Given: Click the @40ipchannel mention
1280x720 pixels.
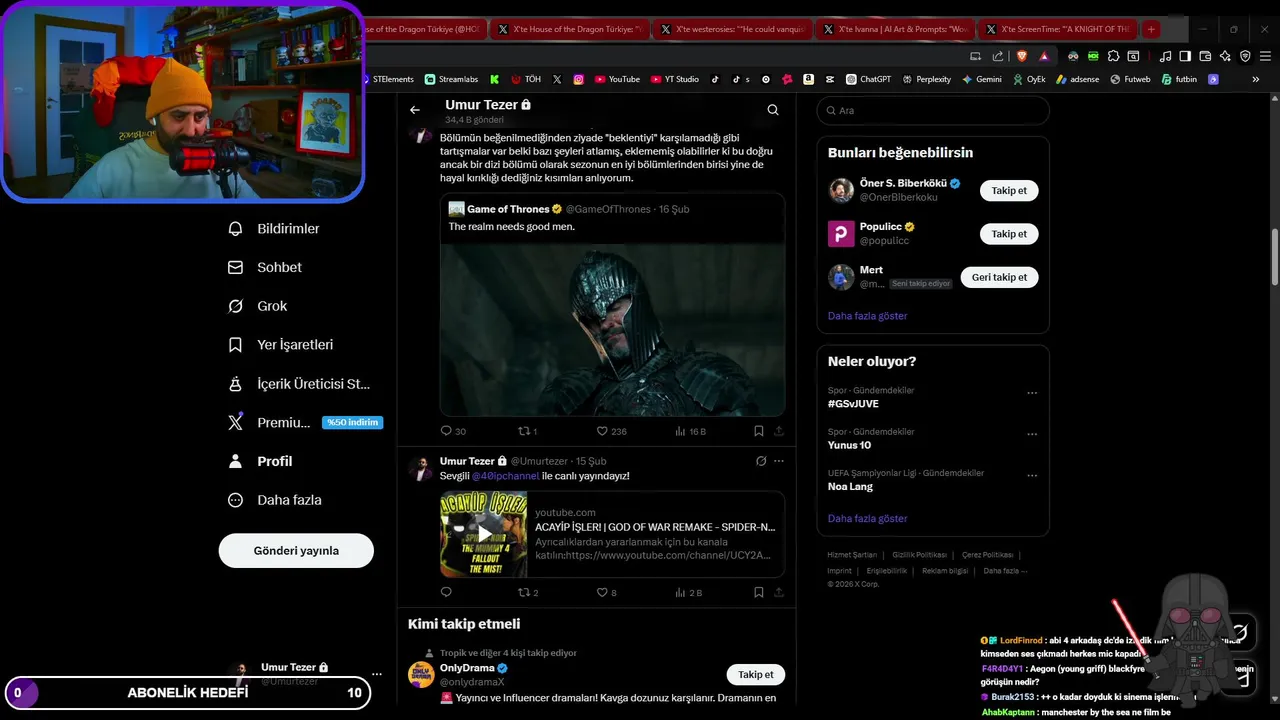Looking at the screenshot, I should click(505, 476).
